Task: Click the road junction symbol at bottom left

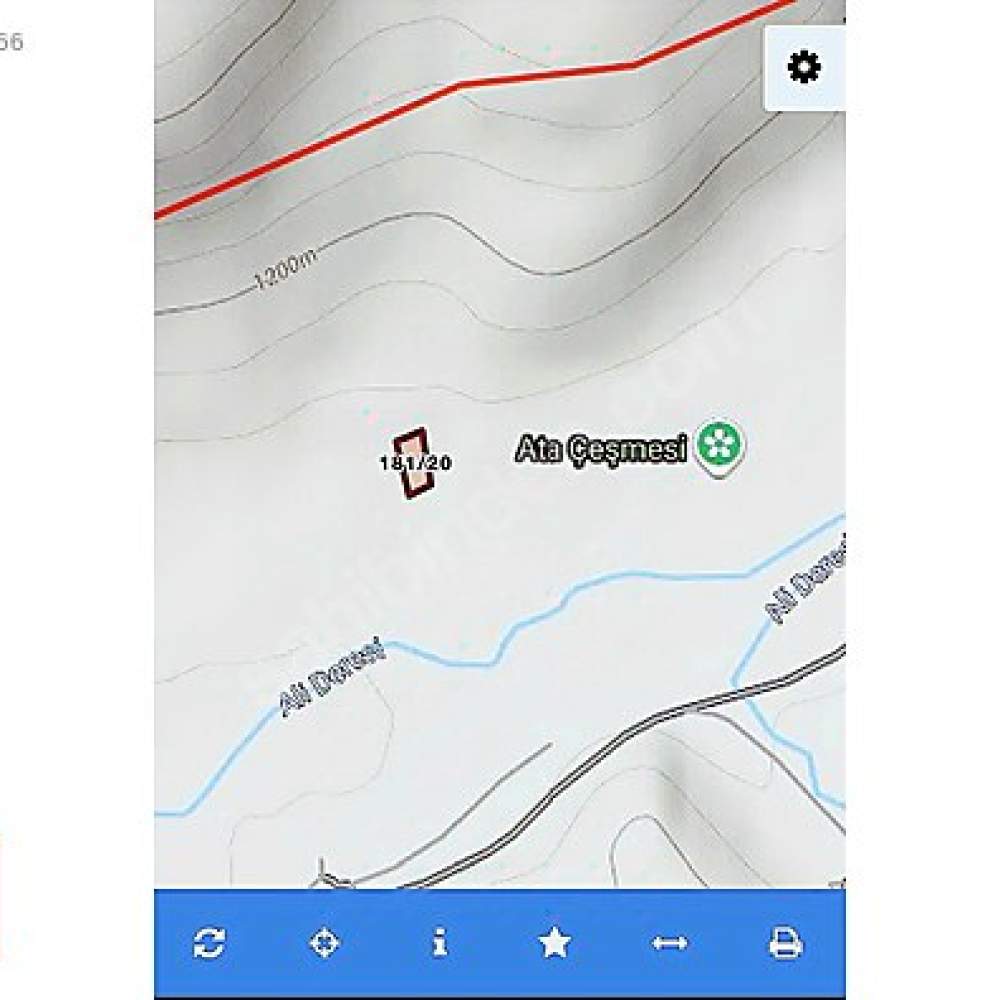Action: pyautogui.click(x=327, y=875)
